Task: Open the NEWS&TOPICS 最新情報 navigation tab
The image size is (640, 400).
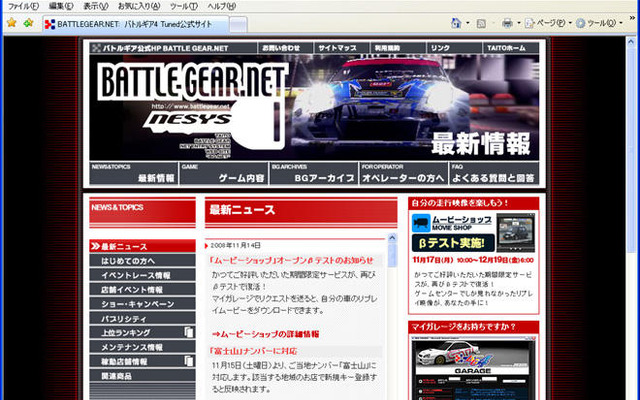Action: coord(134,173)
